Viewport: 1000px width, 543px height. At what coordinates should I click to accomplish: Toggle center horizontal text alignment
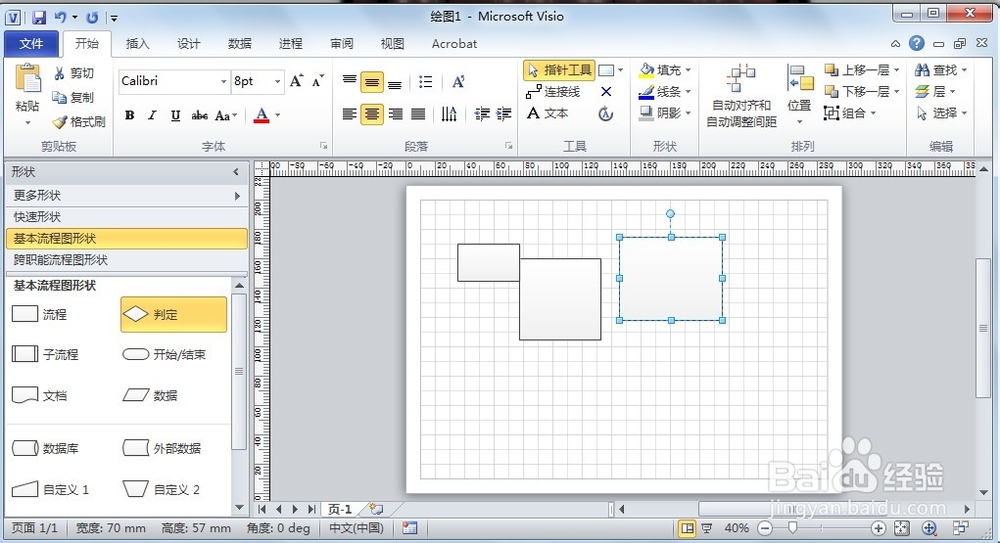pyautogui.click(x=372, y=114)
